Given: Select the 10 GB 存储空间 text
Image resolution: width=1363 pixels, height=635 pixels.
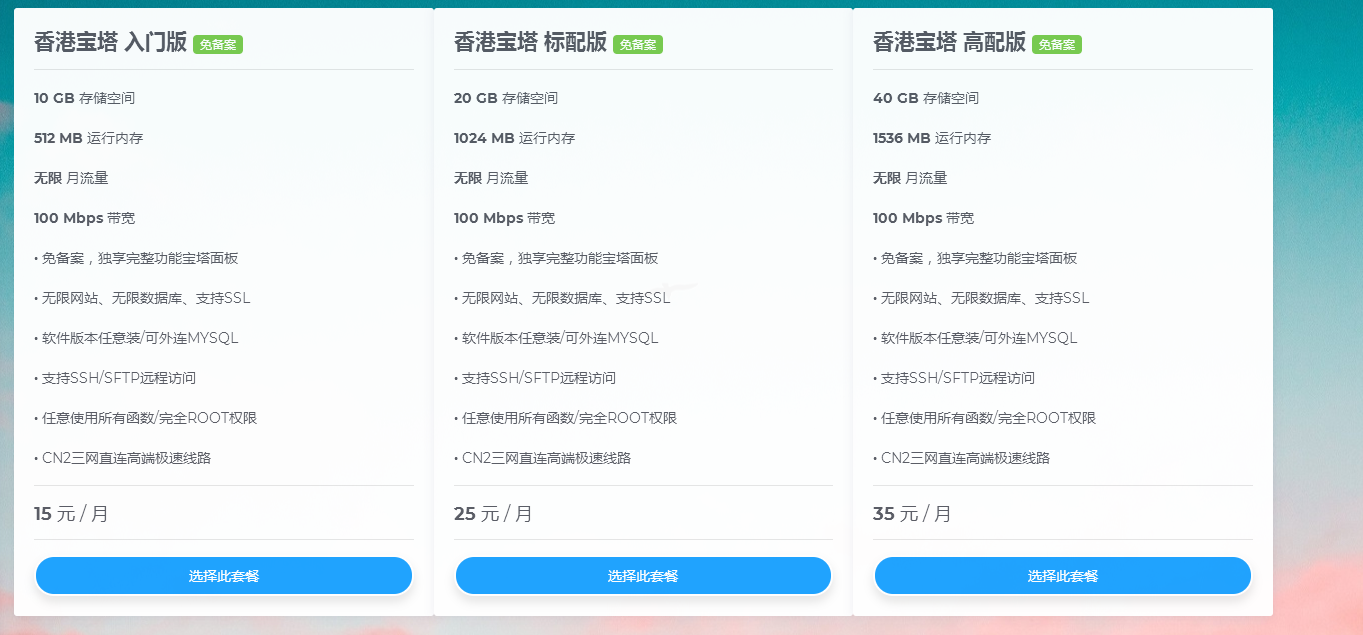Looking at the screenshot, I should [x=84, y=98].
